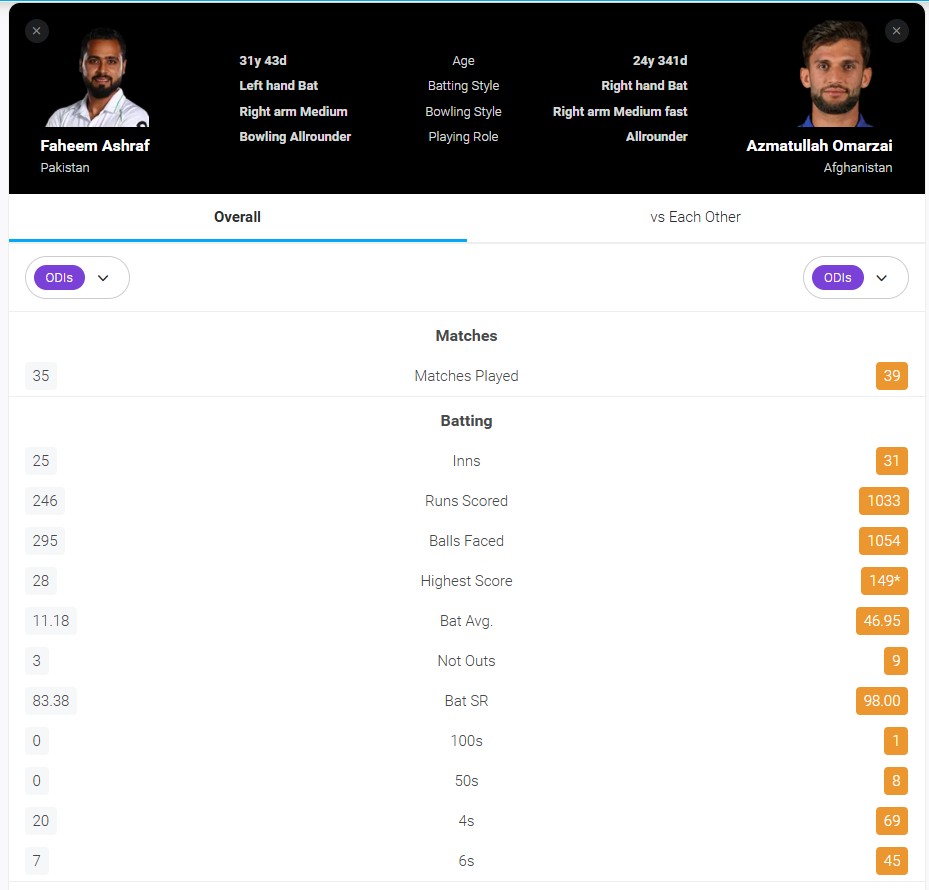Click the highlighted 45 sixes badge
The image size is (929, 890).
pos(892,861)
